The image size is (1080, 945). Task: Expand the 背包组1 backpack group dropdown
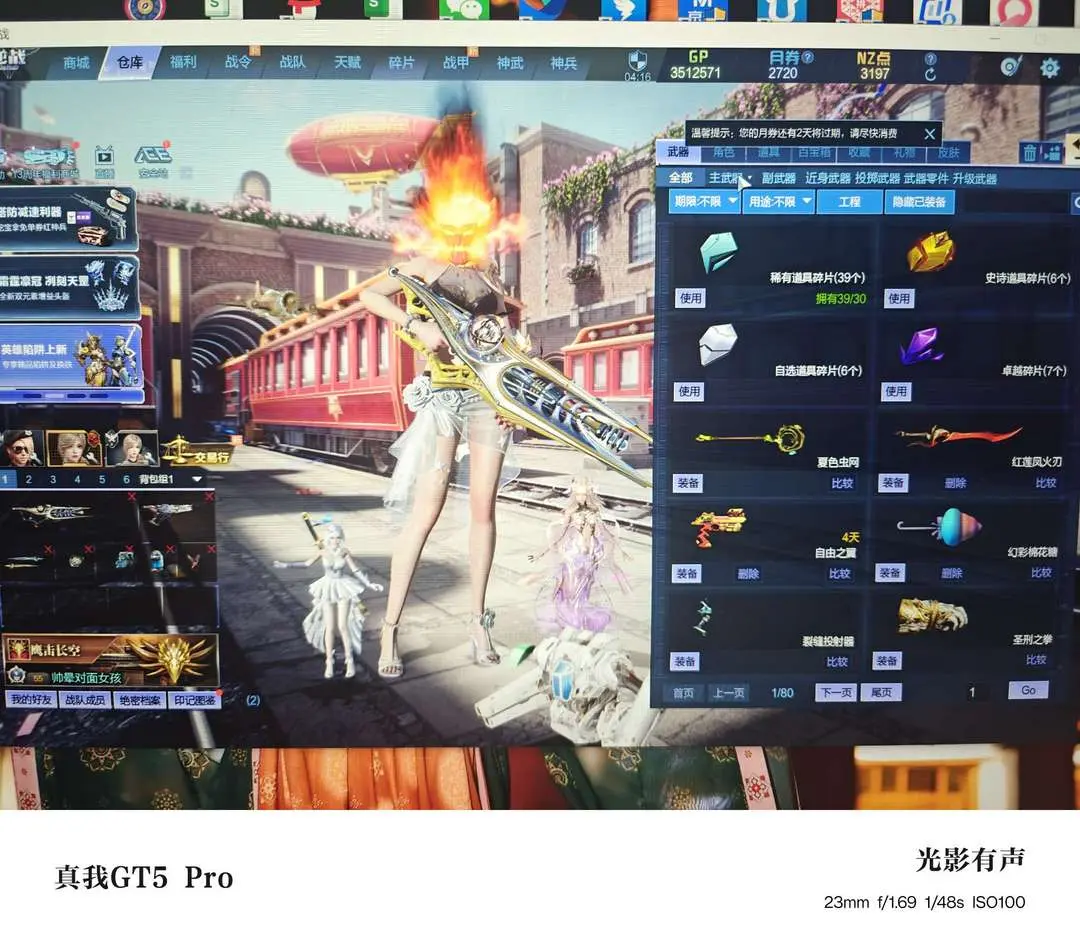coord(198,479)
